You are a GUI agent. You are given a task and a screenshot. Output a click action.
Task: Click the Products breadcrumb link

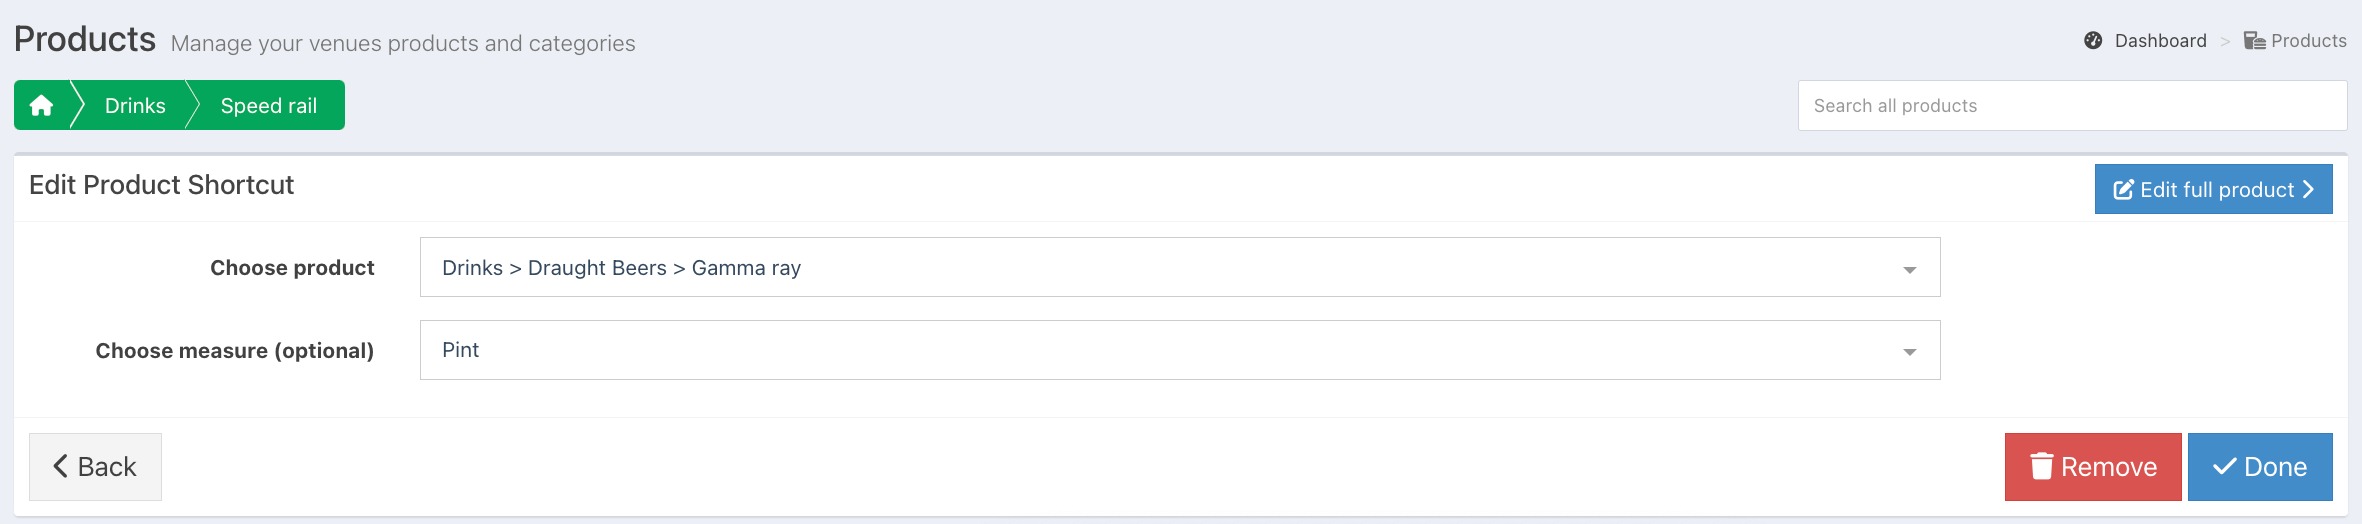pyautogui.click(x=2308, y=41)
